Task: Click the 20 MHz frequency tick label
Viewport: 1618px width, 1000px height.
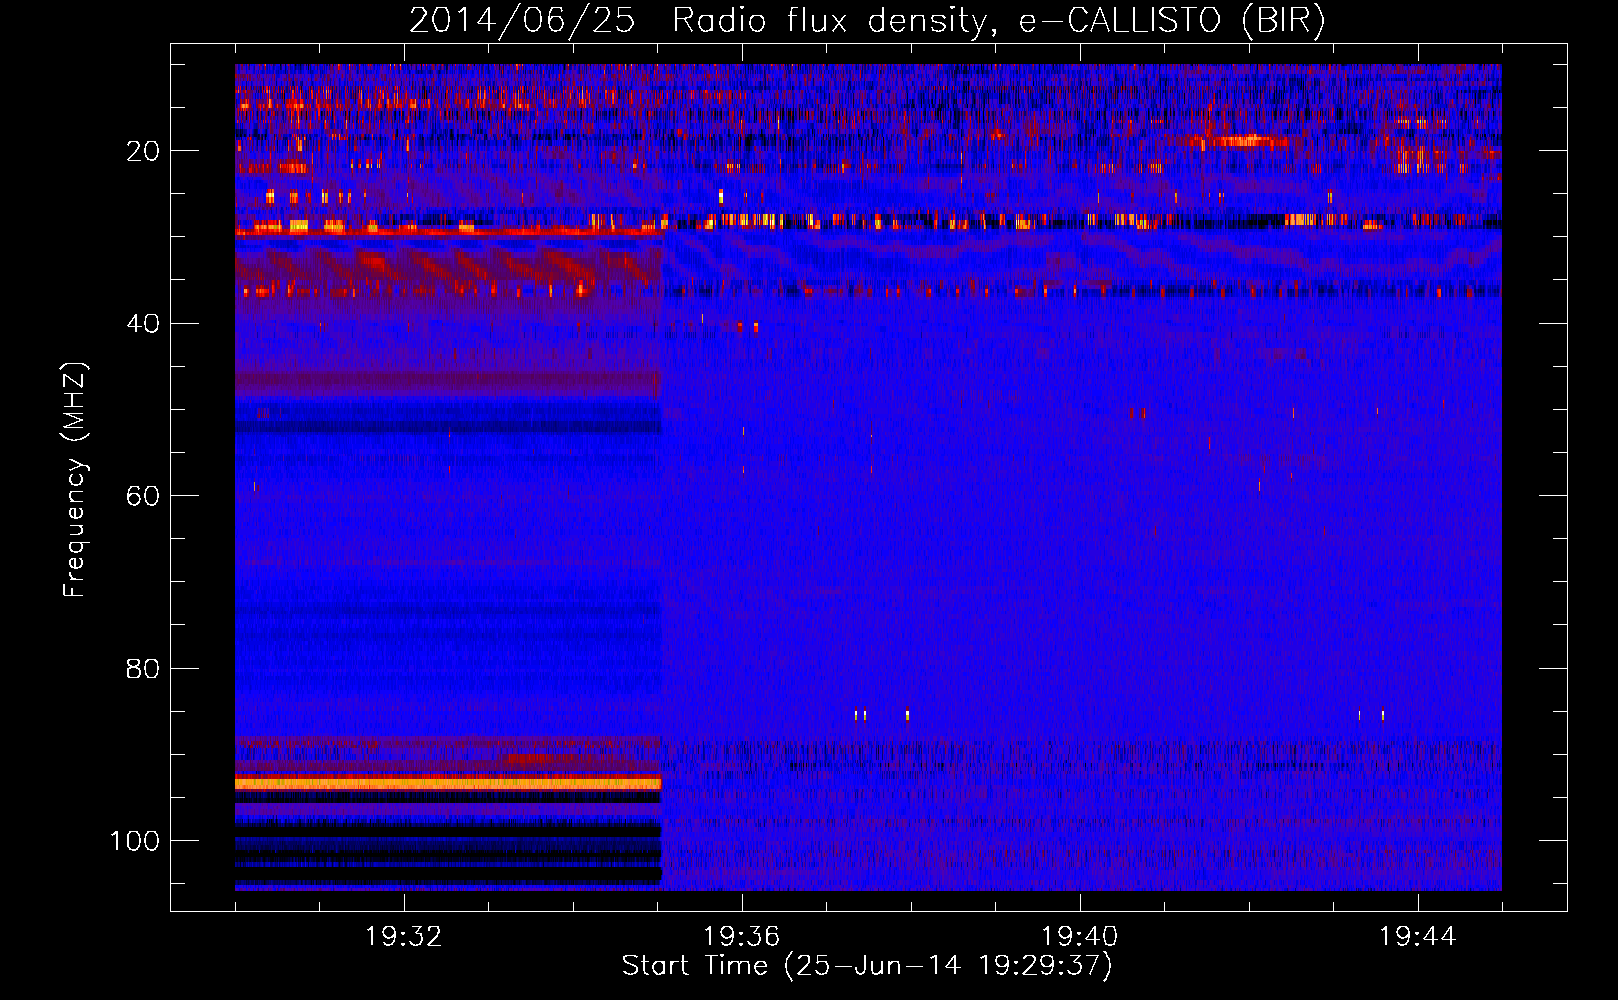Action: pos(143,151)
